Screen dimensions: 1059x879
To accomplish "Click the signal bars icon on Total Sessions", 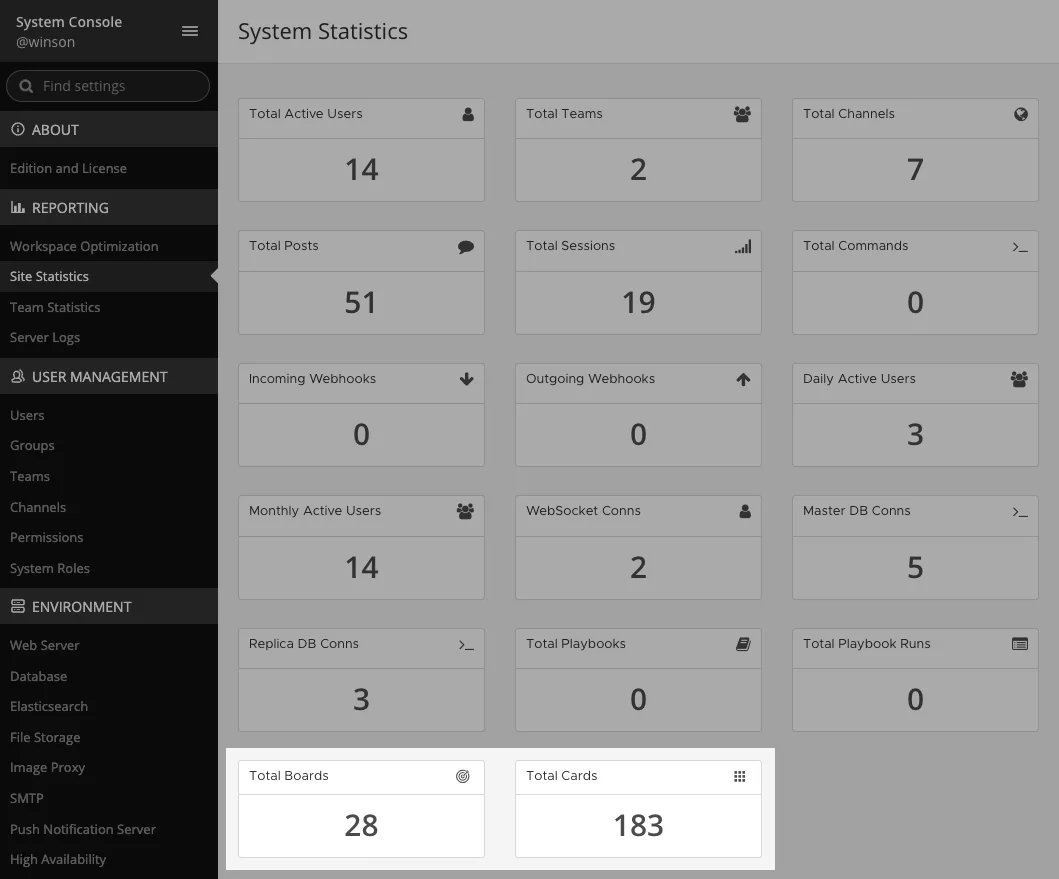I will 743,247.
